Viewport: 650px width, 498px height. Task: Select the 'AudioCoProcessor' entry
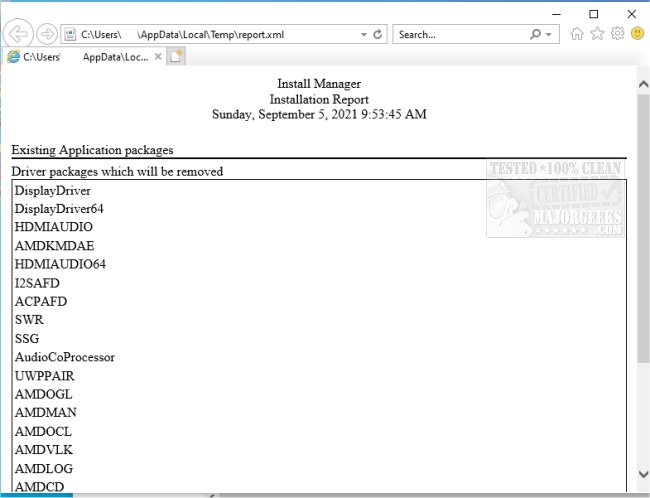tap(65, 357)
